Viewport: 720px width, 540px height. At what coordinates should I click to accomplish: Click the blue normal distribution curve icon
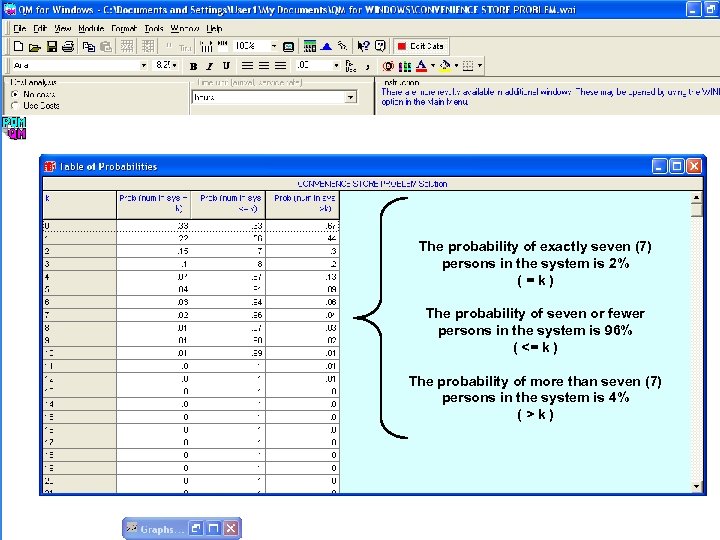point(326,46)
